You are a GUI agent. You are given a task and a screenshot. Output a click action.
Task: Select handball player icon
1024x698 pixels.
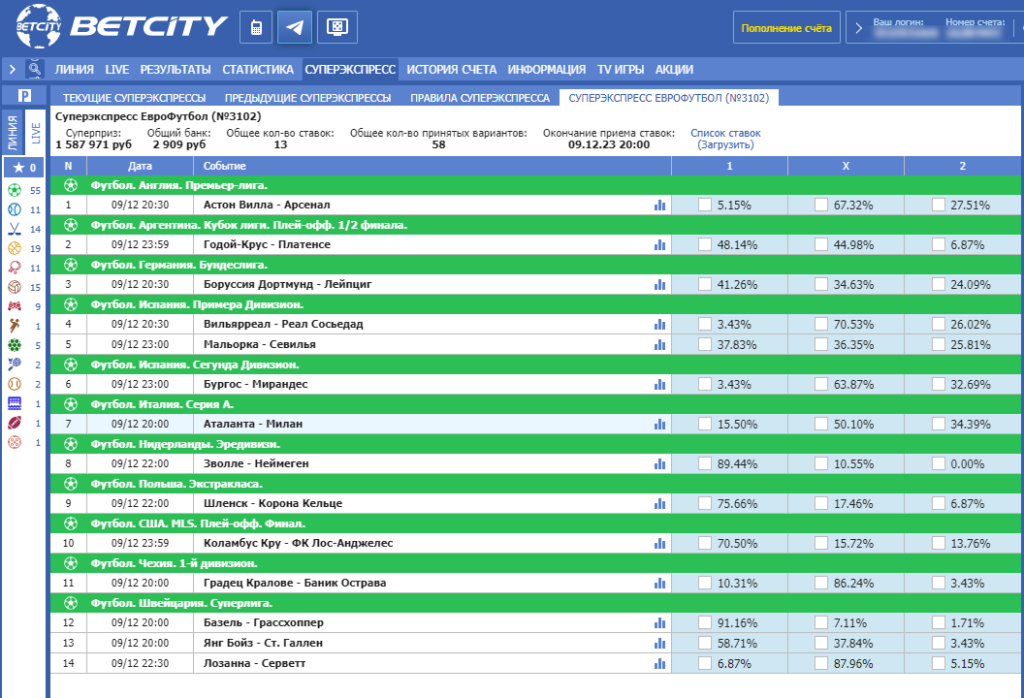[x=14, y=326]
